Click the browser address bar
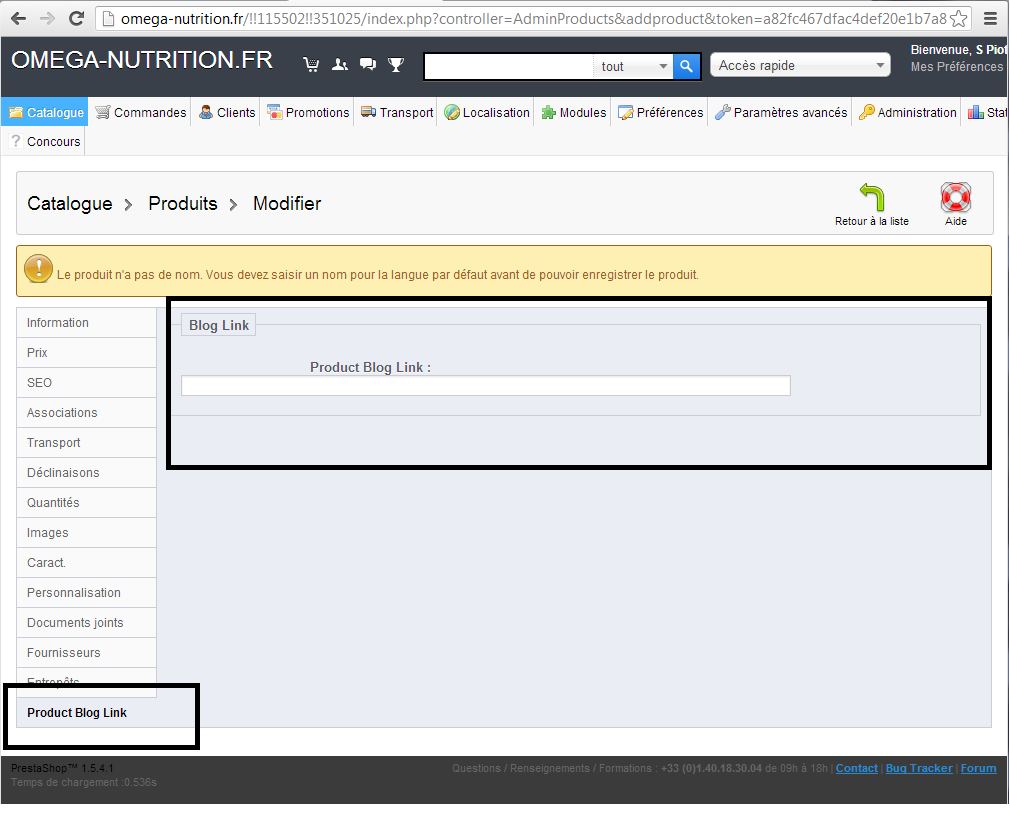This screenshot has width=1010, height=815. click(x=533, y=19)
